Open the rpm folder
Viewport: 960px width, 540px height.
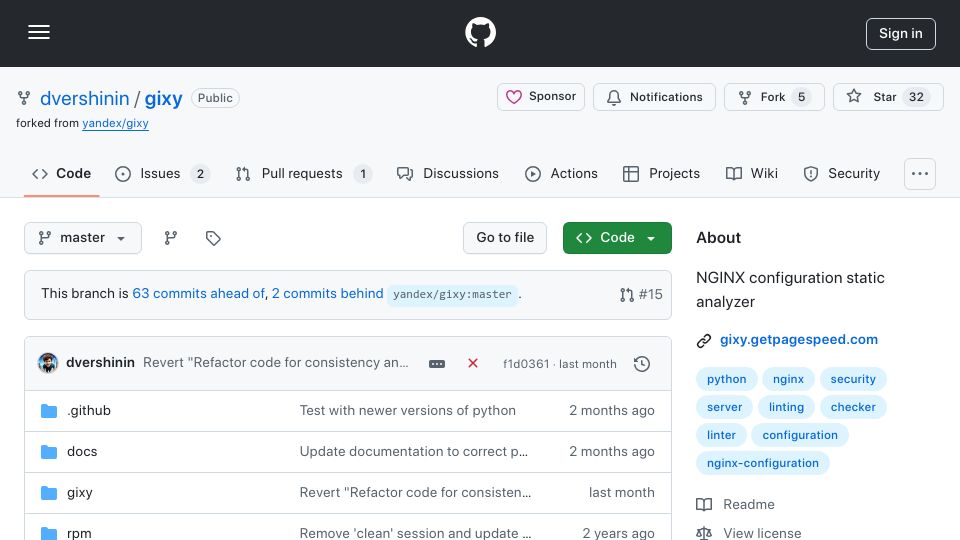tap(79, 533)
